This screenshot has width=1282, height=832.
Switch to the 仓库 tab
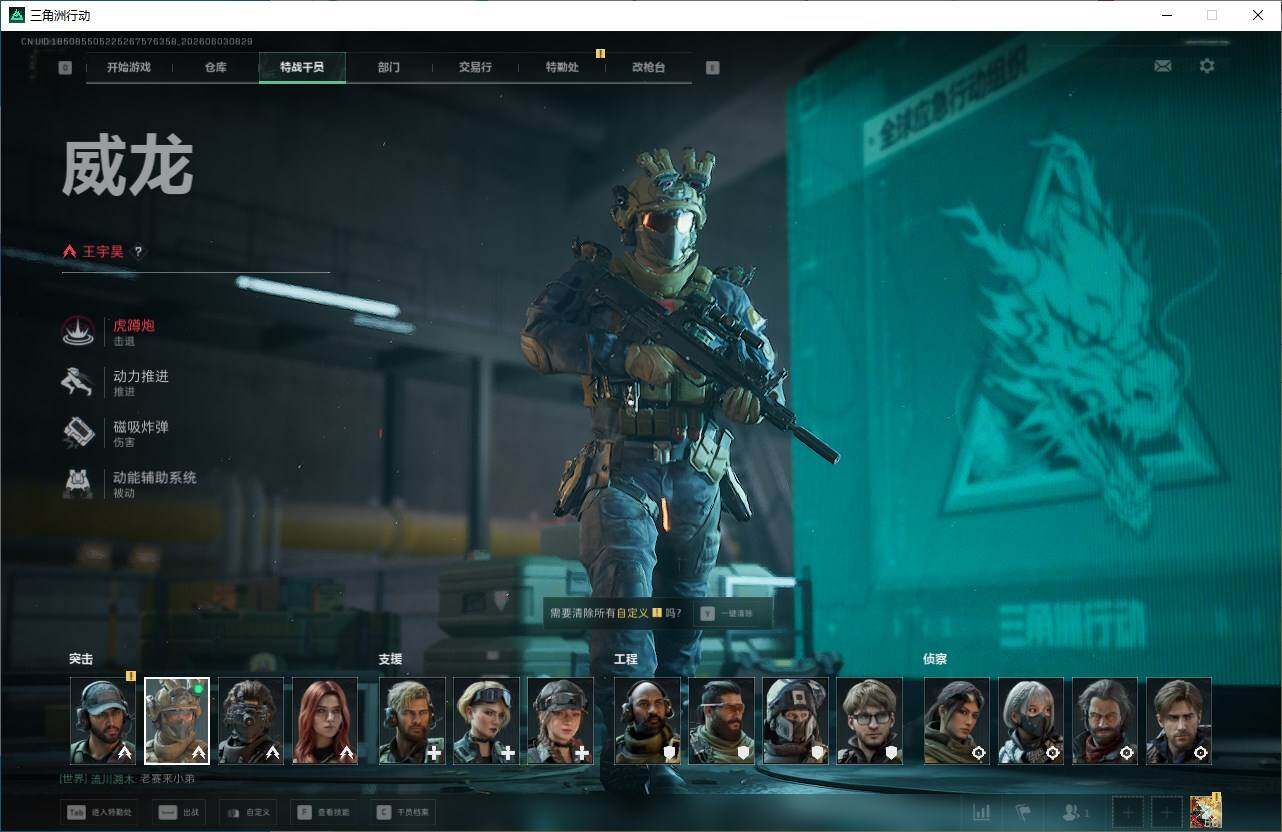click(x=216, y=68)
